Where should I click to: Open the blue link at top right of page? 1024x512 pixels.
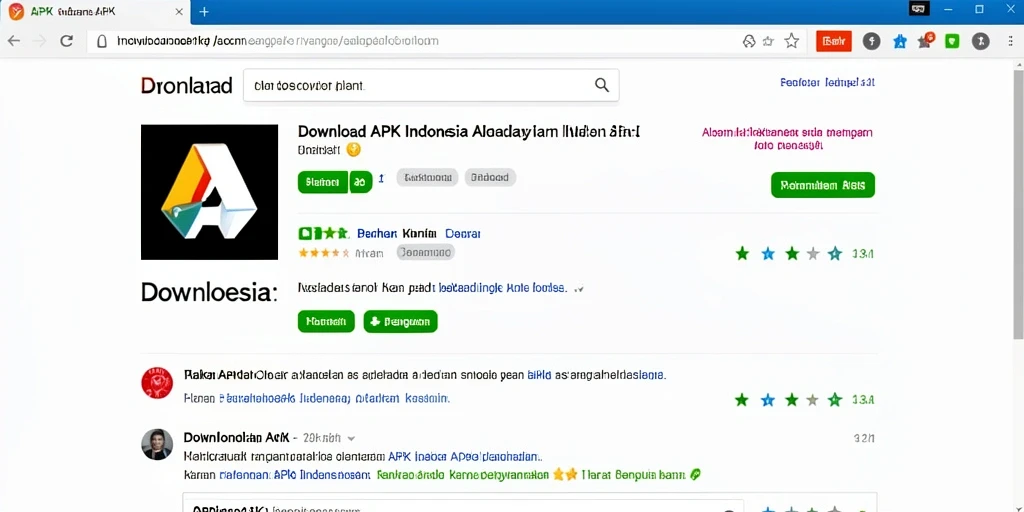coord(827,83)
